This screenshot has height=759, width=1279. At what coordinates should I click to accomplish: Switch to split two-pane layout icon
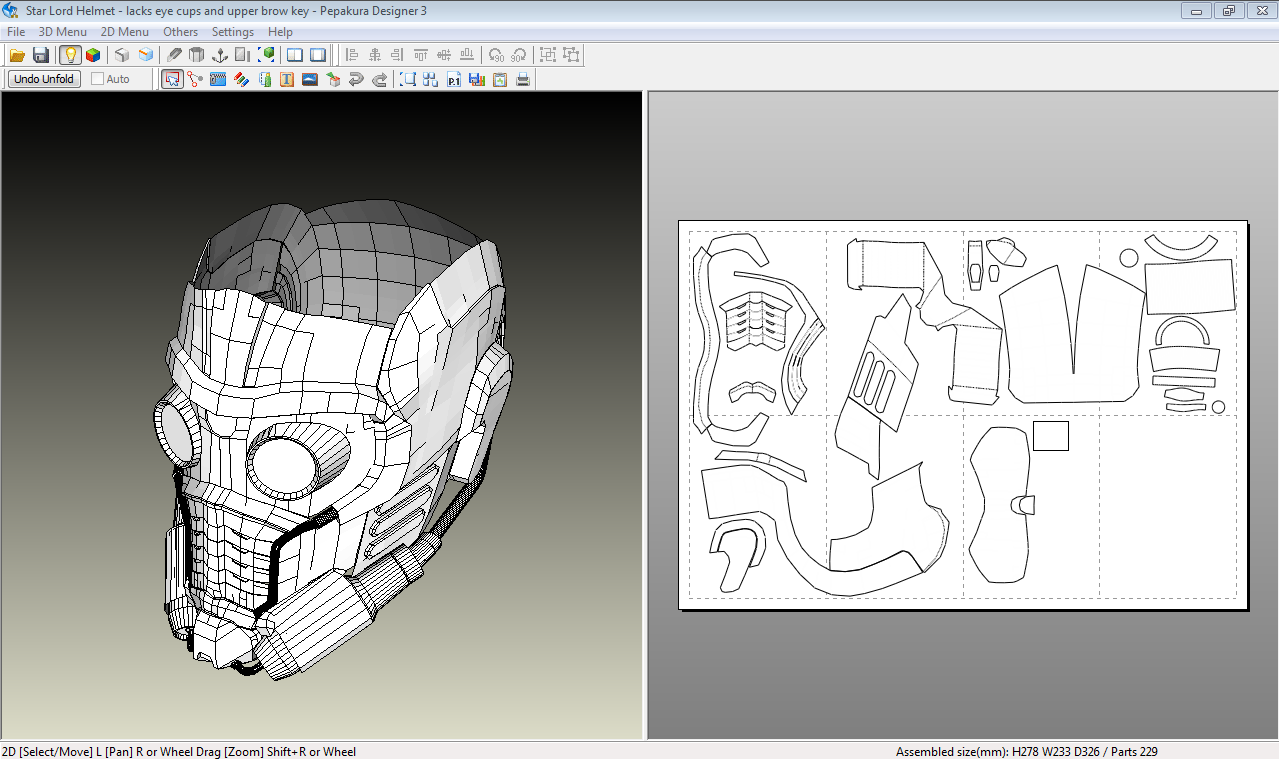coord(295,55)
